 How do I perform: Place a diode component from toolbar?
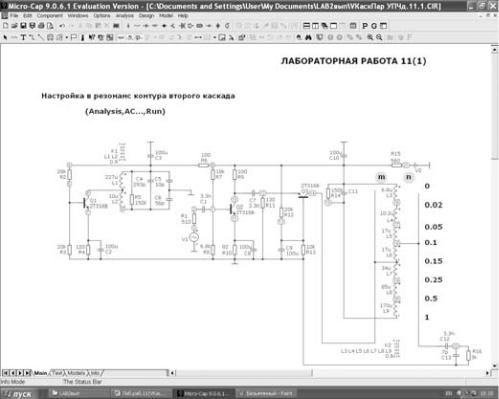click(x=164, y=26)
